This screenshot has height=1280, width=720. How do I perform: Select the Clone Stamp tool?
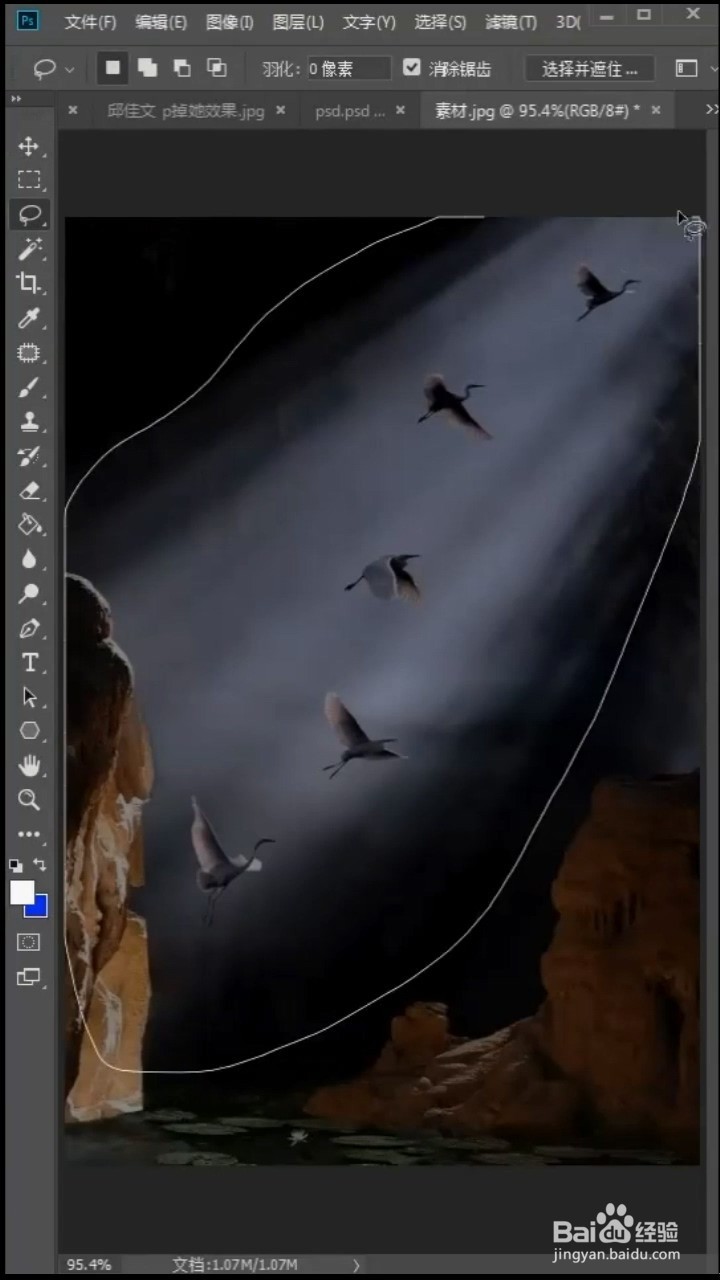click(x=29, y=421)
